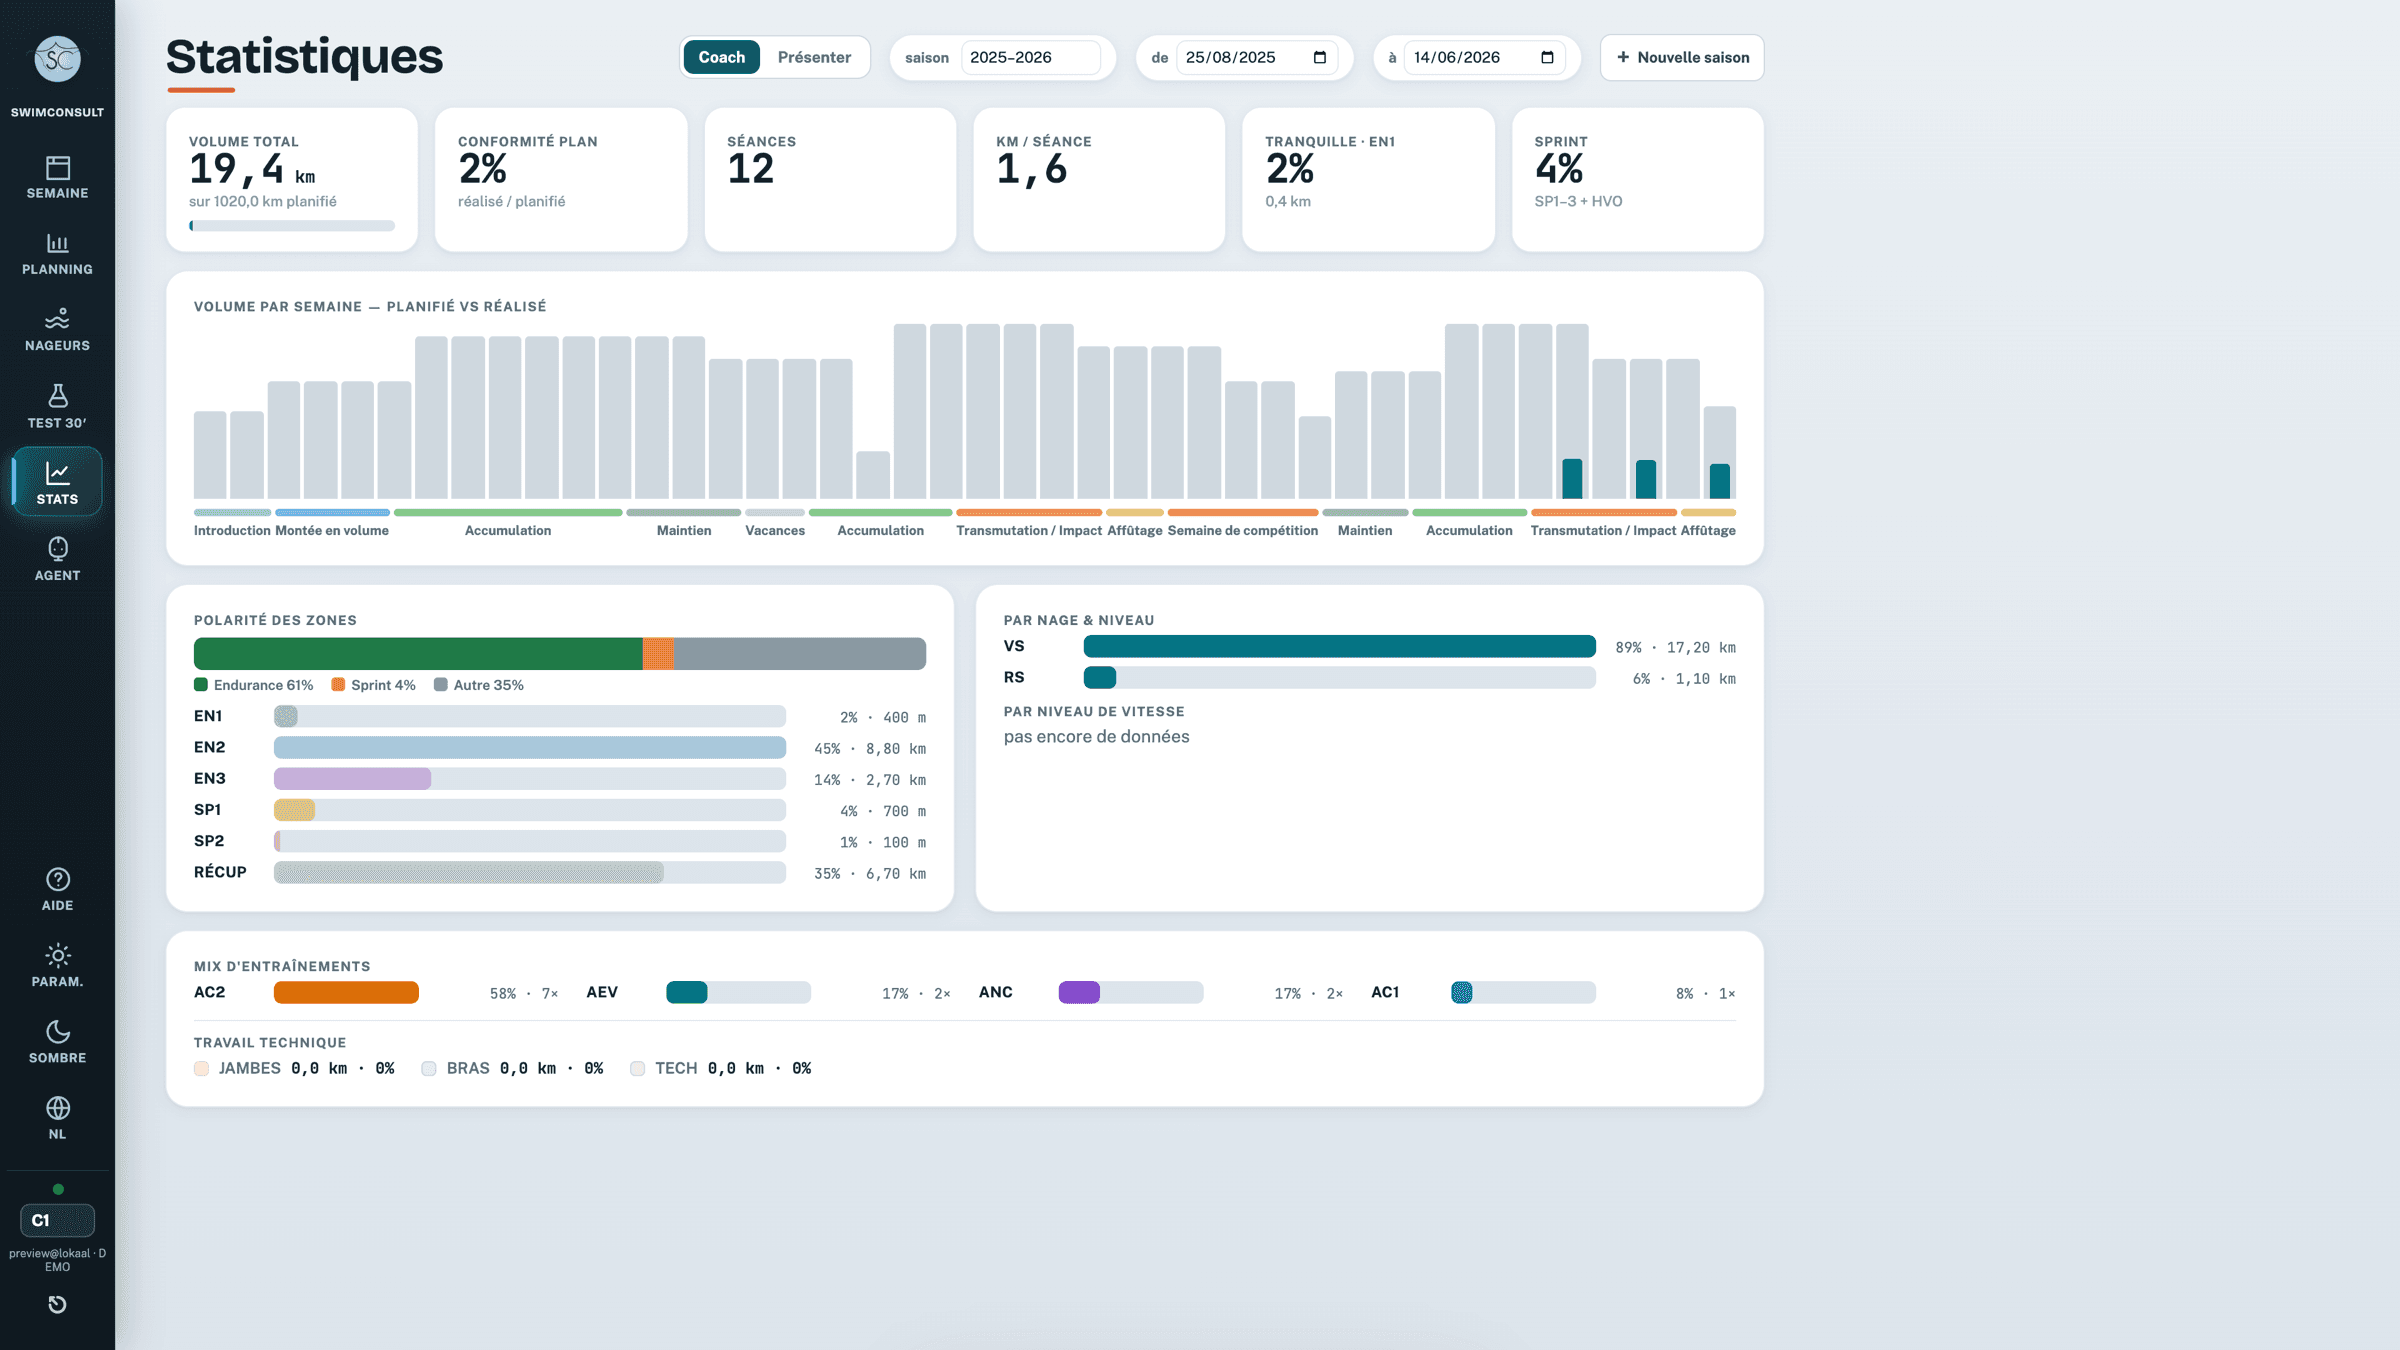2400x1350 pixels.
Task: Click the Sprint 4% card
Action: pyautogui.click(x=1638, y=180)
